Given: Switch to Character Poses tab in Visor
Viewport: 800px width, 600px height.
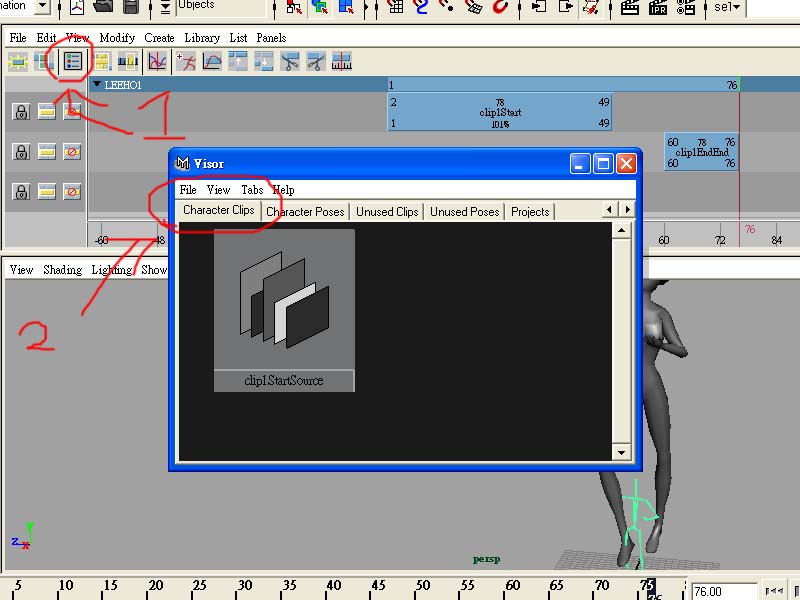Looking at the screenshot, I should 305,212.
